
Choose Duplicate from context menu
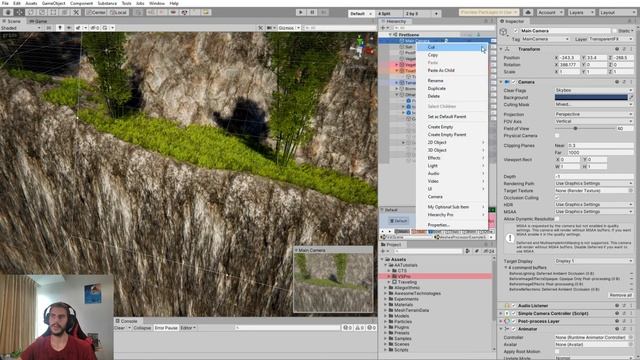coord(452,89)
